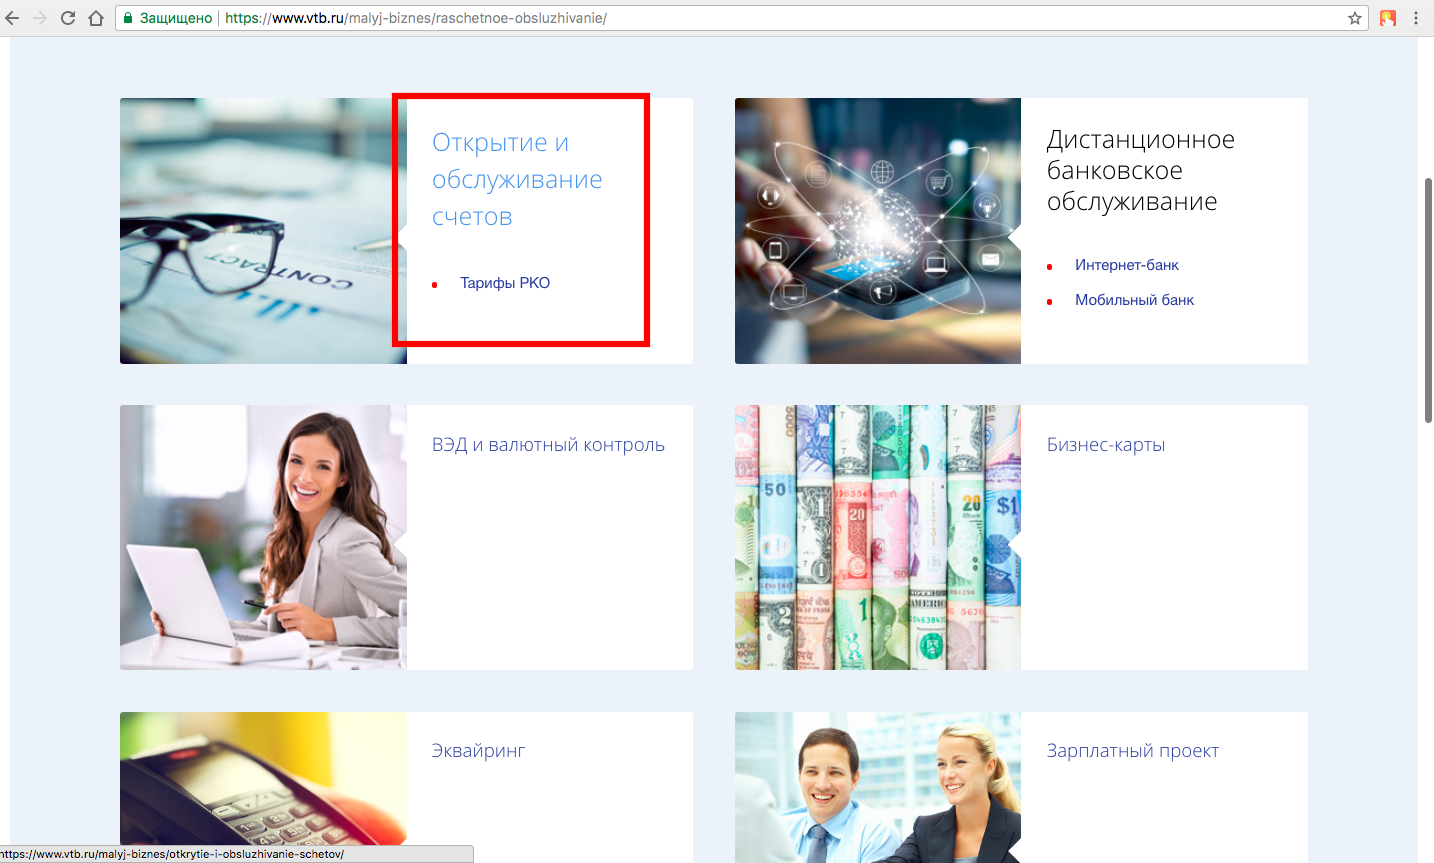Open the Мобильный банк link
Screen dimensions: 1434x863
[x=1134, y=300]
